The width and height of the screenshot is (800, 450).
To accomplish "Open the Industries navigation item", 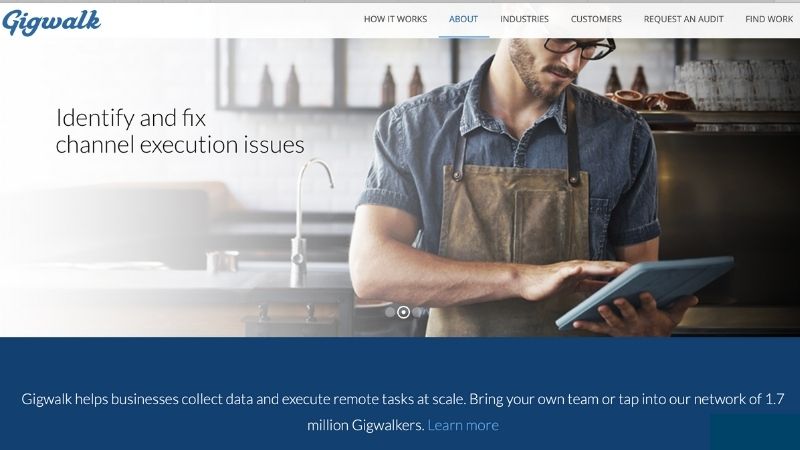I will point(524,19).
